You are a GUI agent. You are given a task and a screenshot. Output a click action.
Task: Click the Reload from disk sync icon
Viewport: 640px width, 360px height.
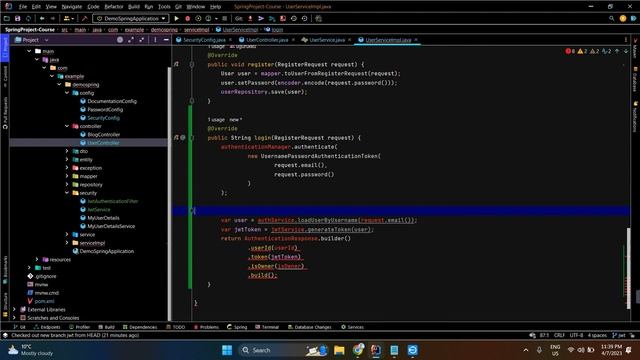28,18
